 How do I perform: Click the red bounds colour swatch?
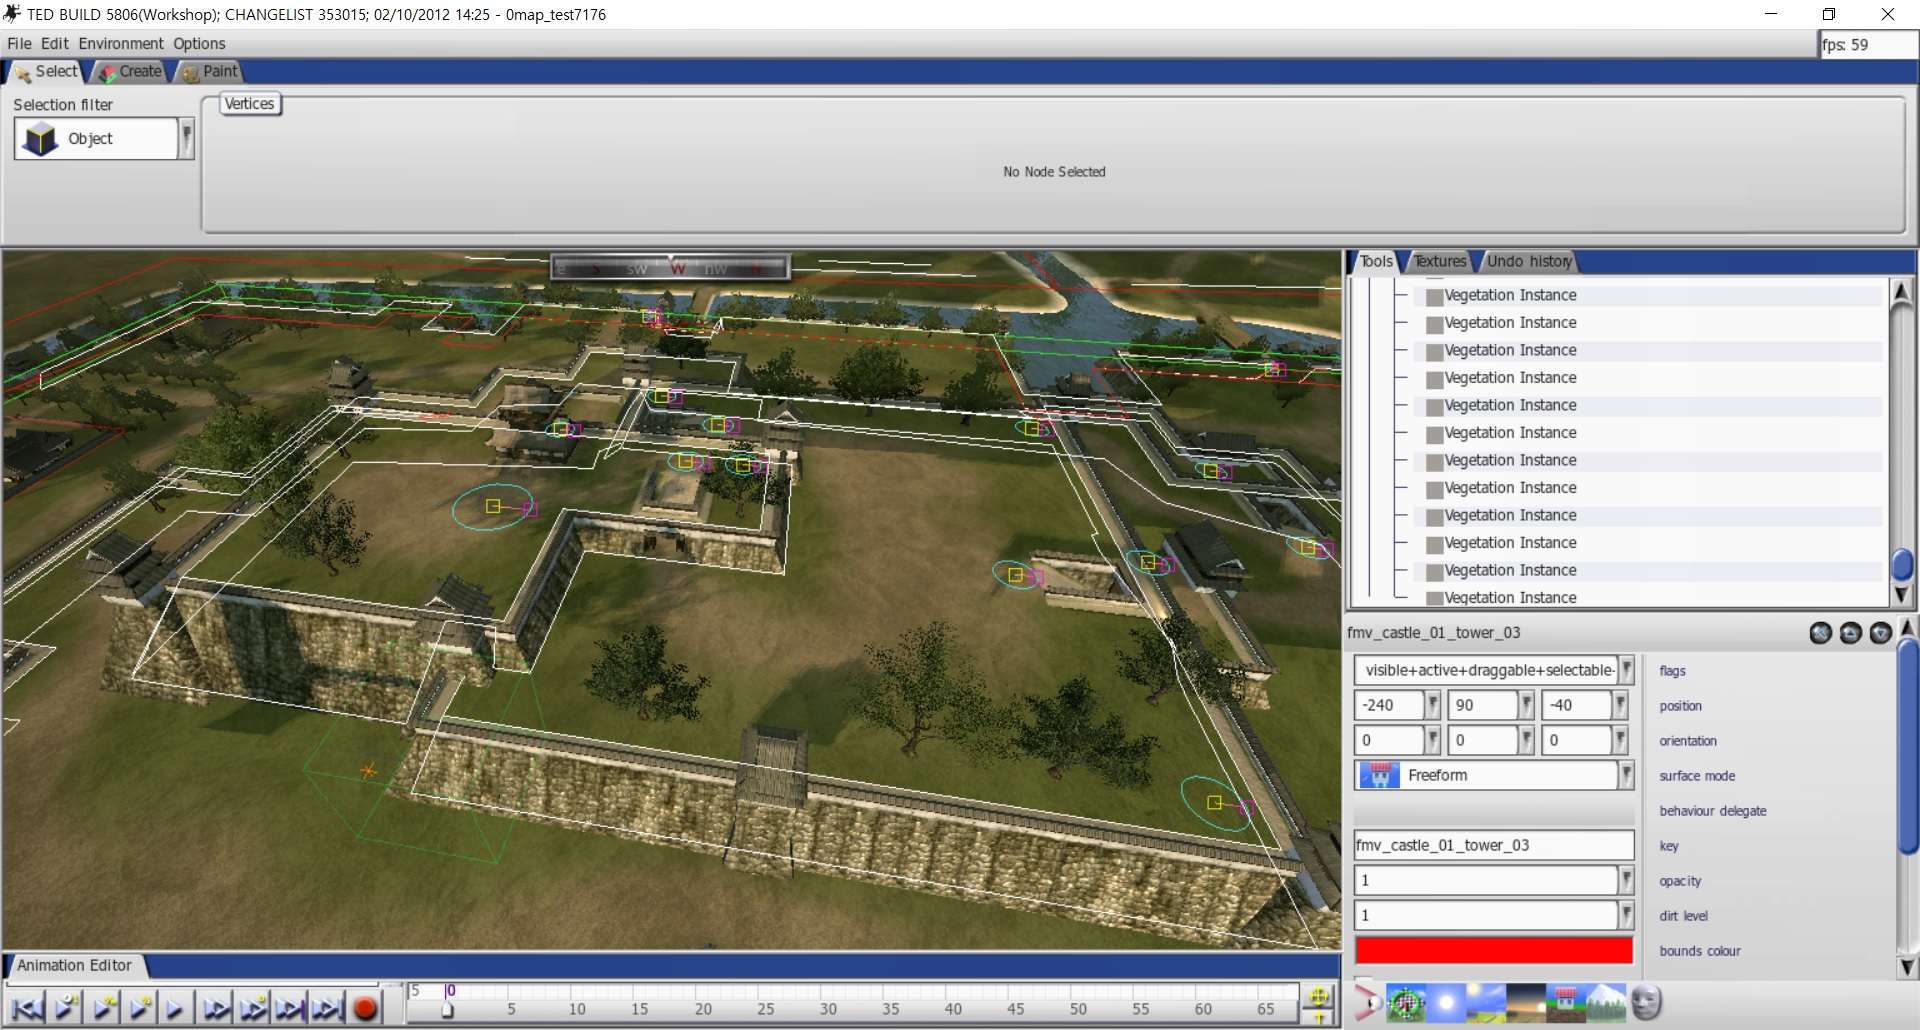pos(1494,950)
